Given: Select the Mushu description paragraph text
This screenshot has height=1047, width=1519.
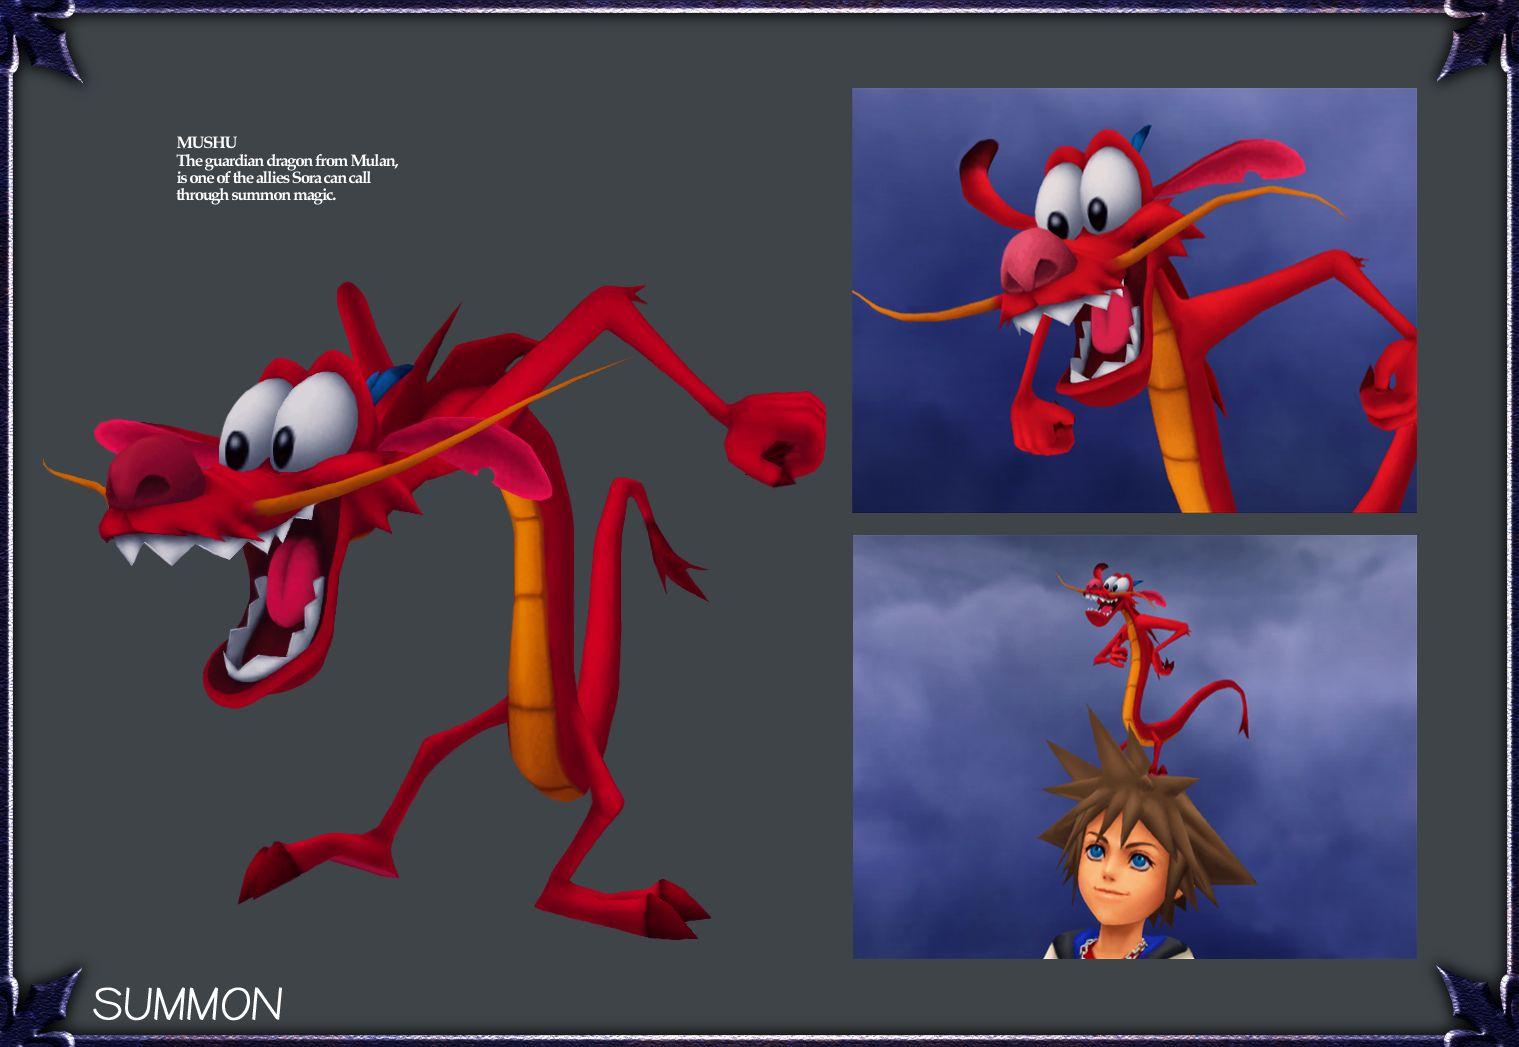Looking at the screenshot, I should (x=287, y=178).
